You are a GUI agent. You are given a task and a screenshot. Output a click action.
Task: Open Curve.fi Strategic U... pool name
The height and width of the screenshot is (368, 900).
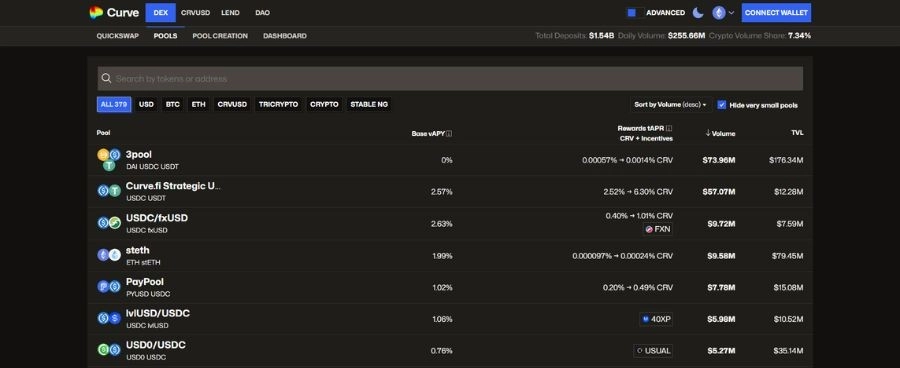click(x=173, y=186)
